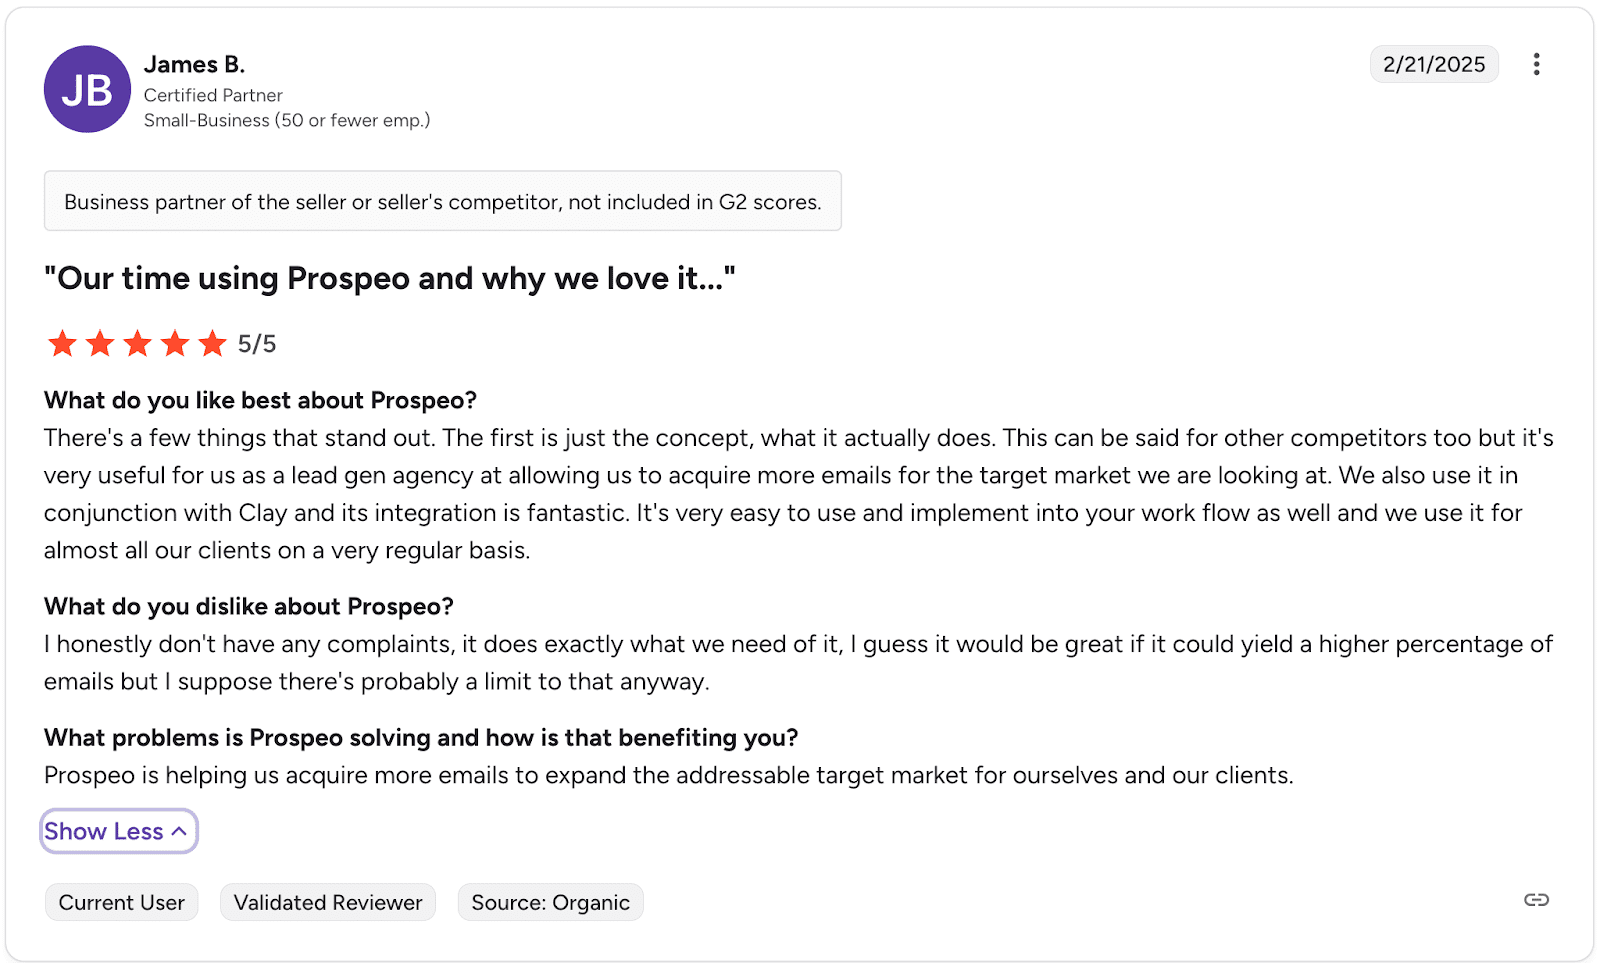
Task: Click the Source: Organic tag
Action: tap(550, 902)
